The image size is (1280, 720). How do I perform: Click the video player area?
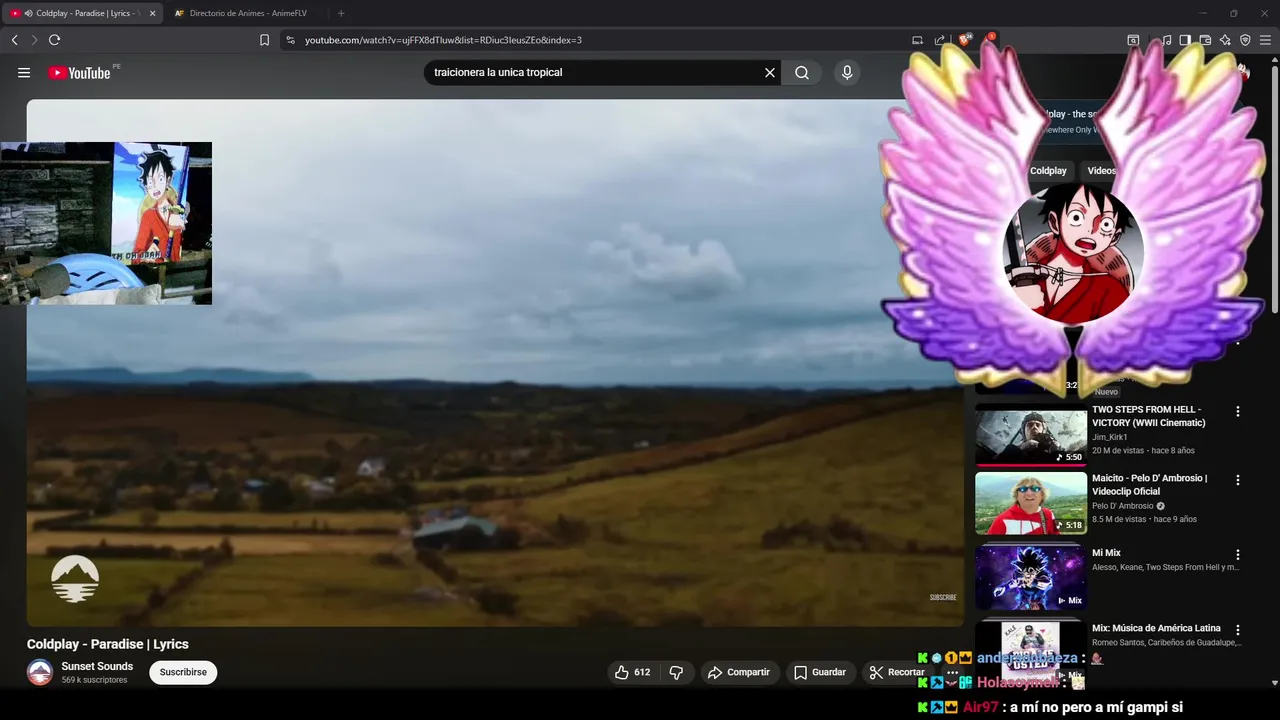495,362
